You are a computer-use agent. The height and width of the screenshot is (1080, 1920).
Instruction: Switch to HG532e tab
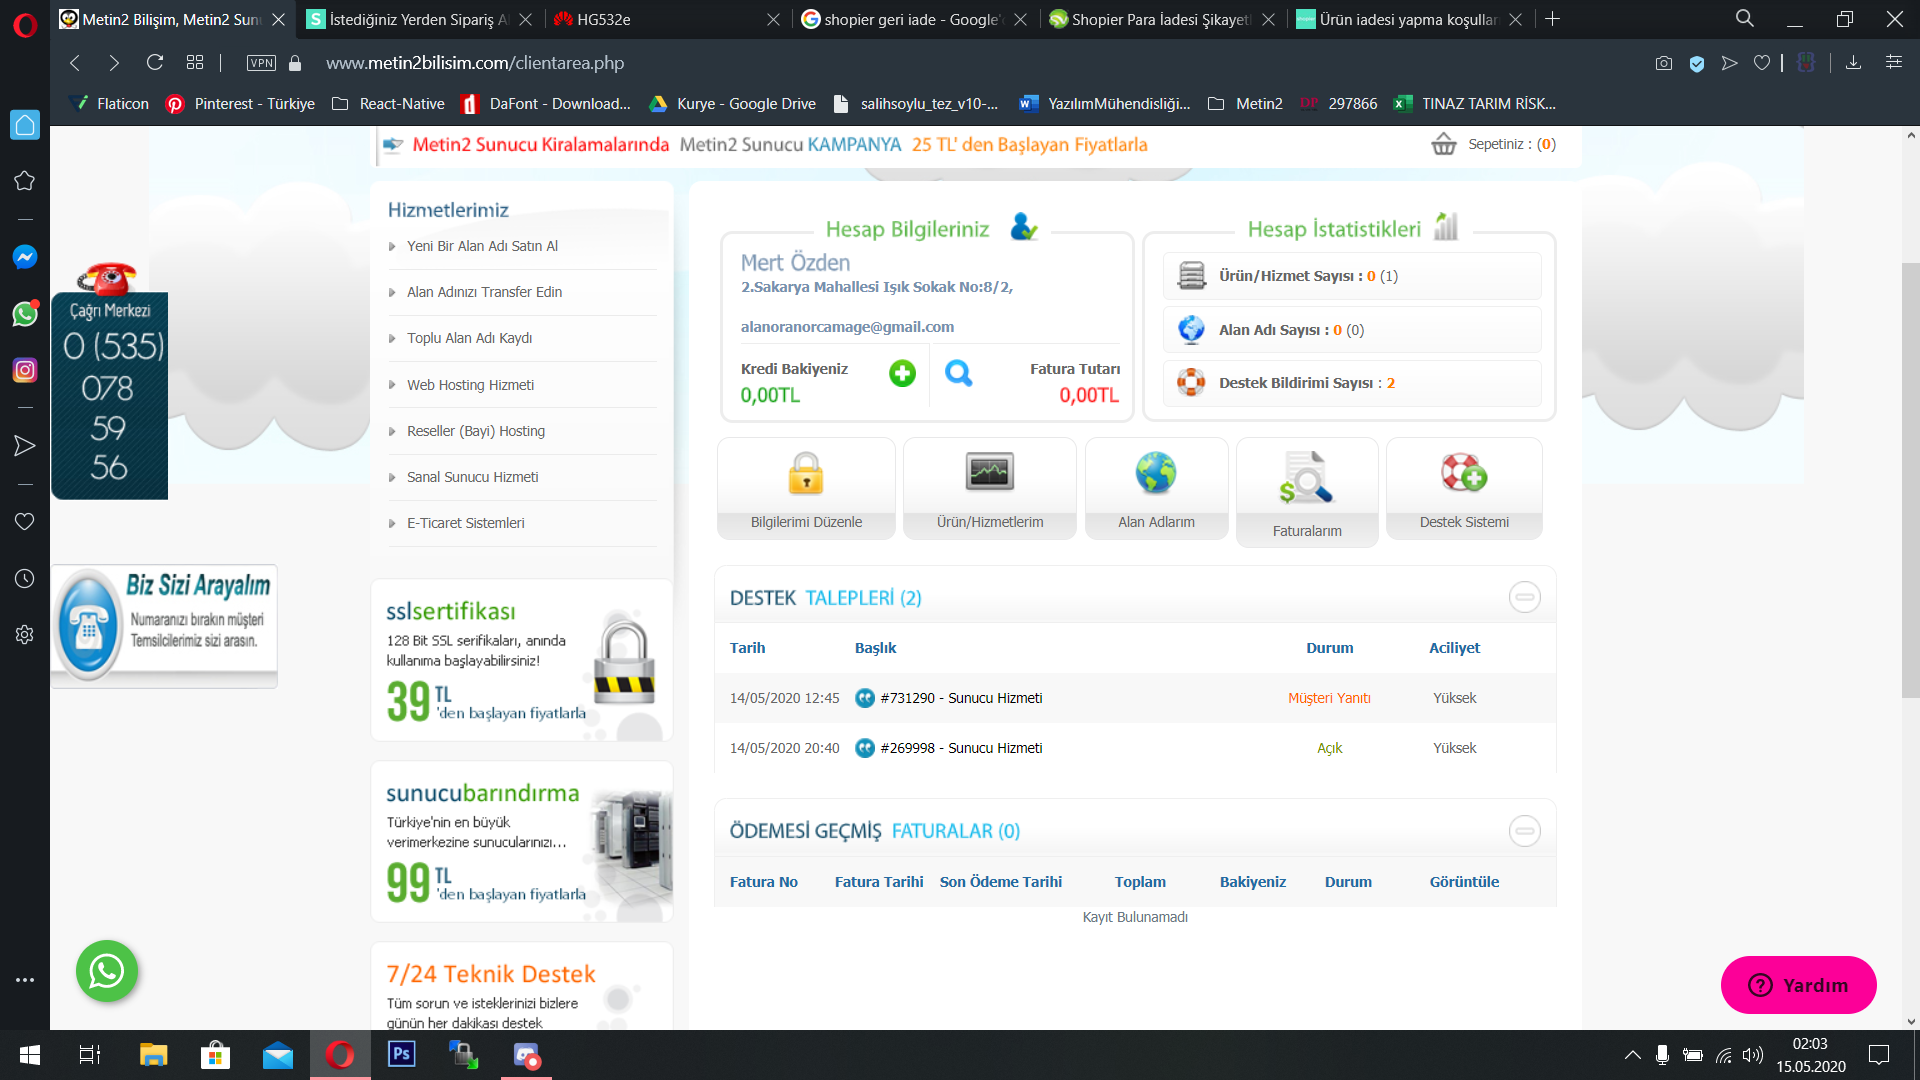667,19
